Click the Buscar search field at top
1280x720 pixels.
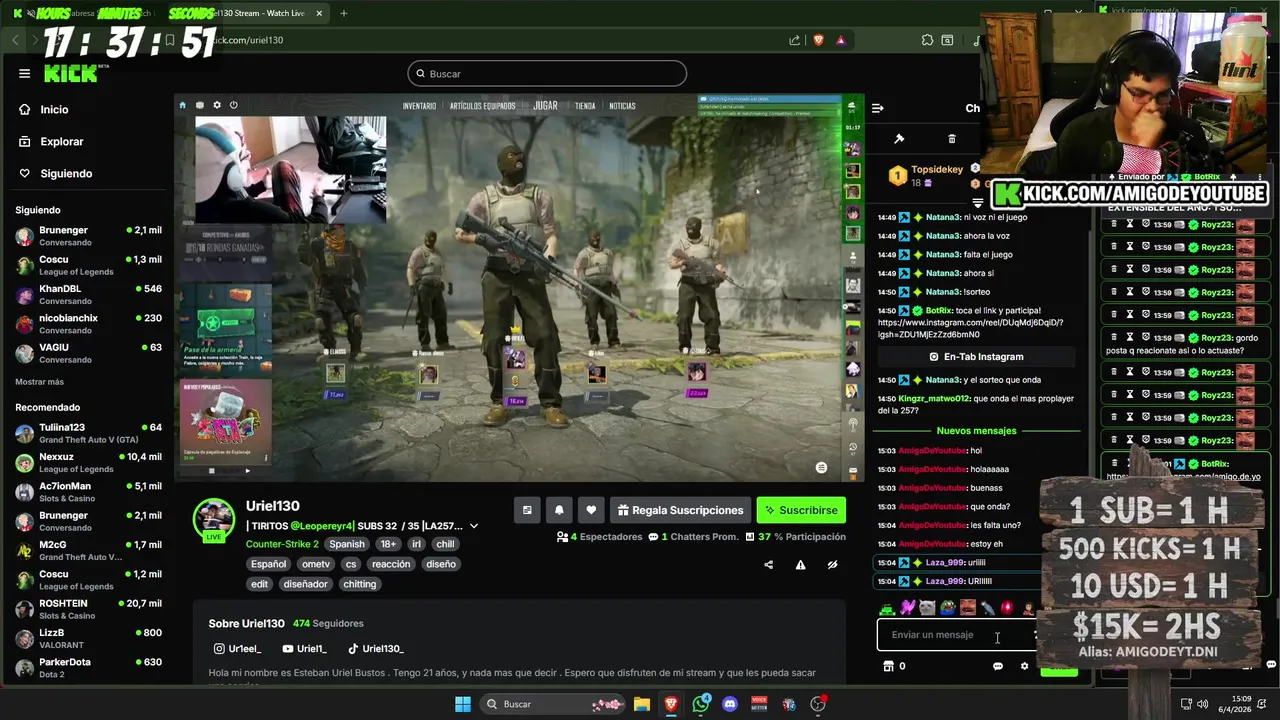pos(547,74)
